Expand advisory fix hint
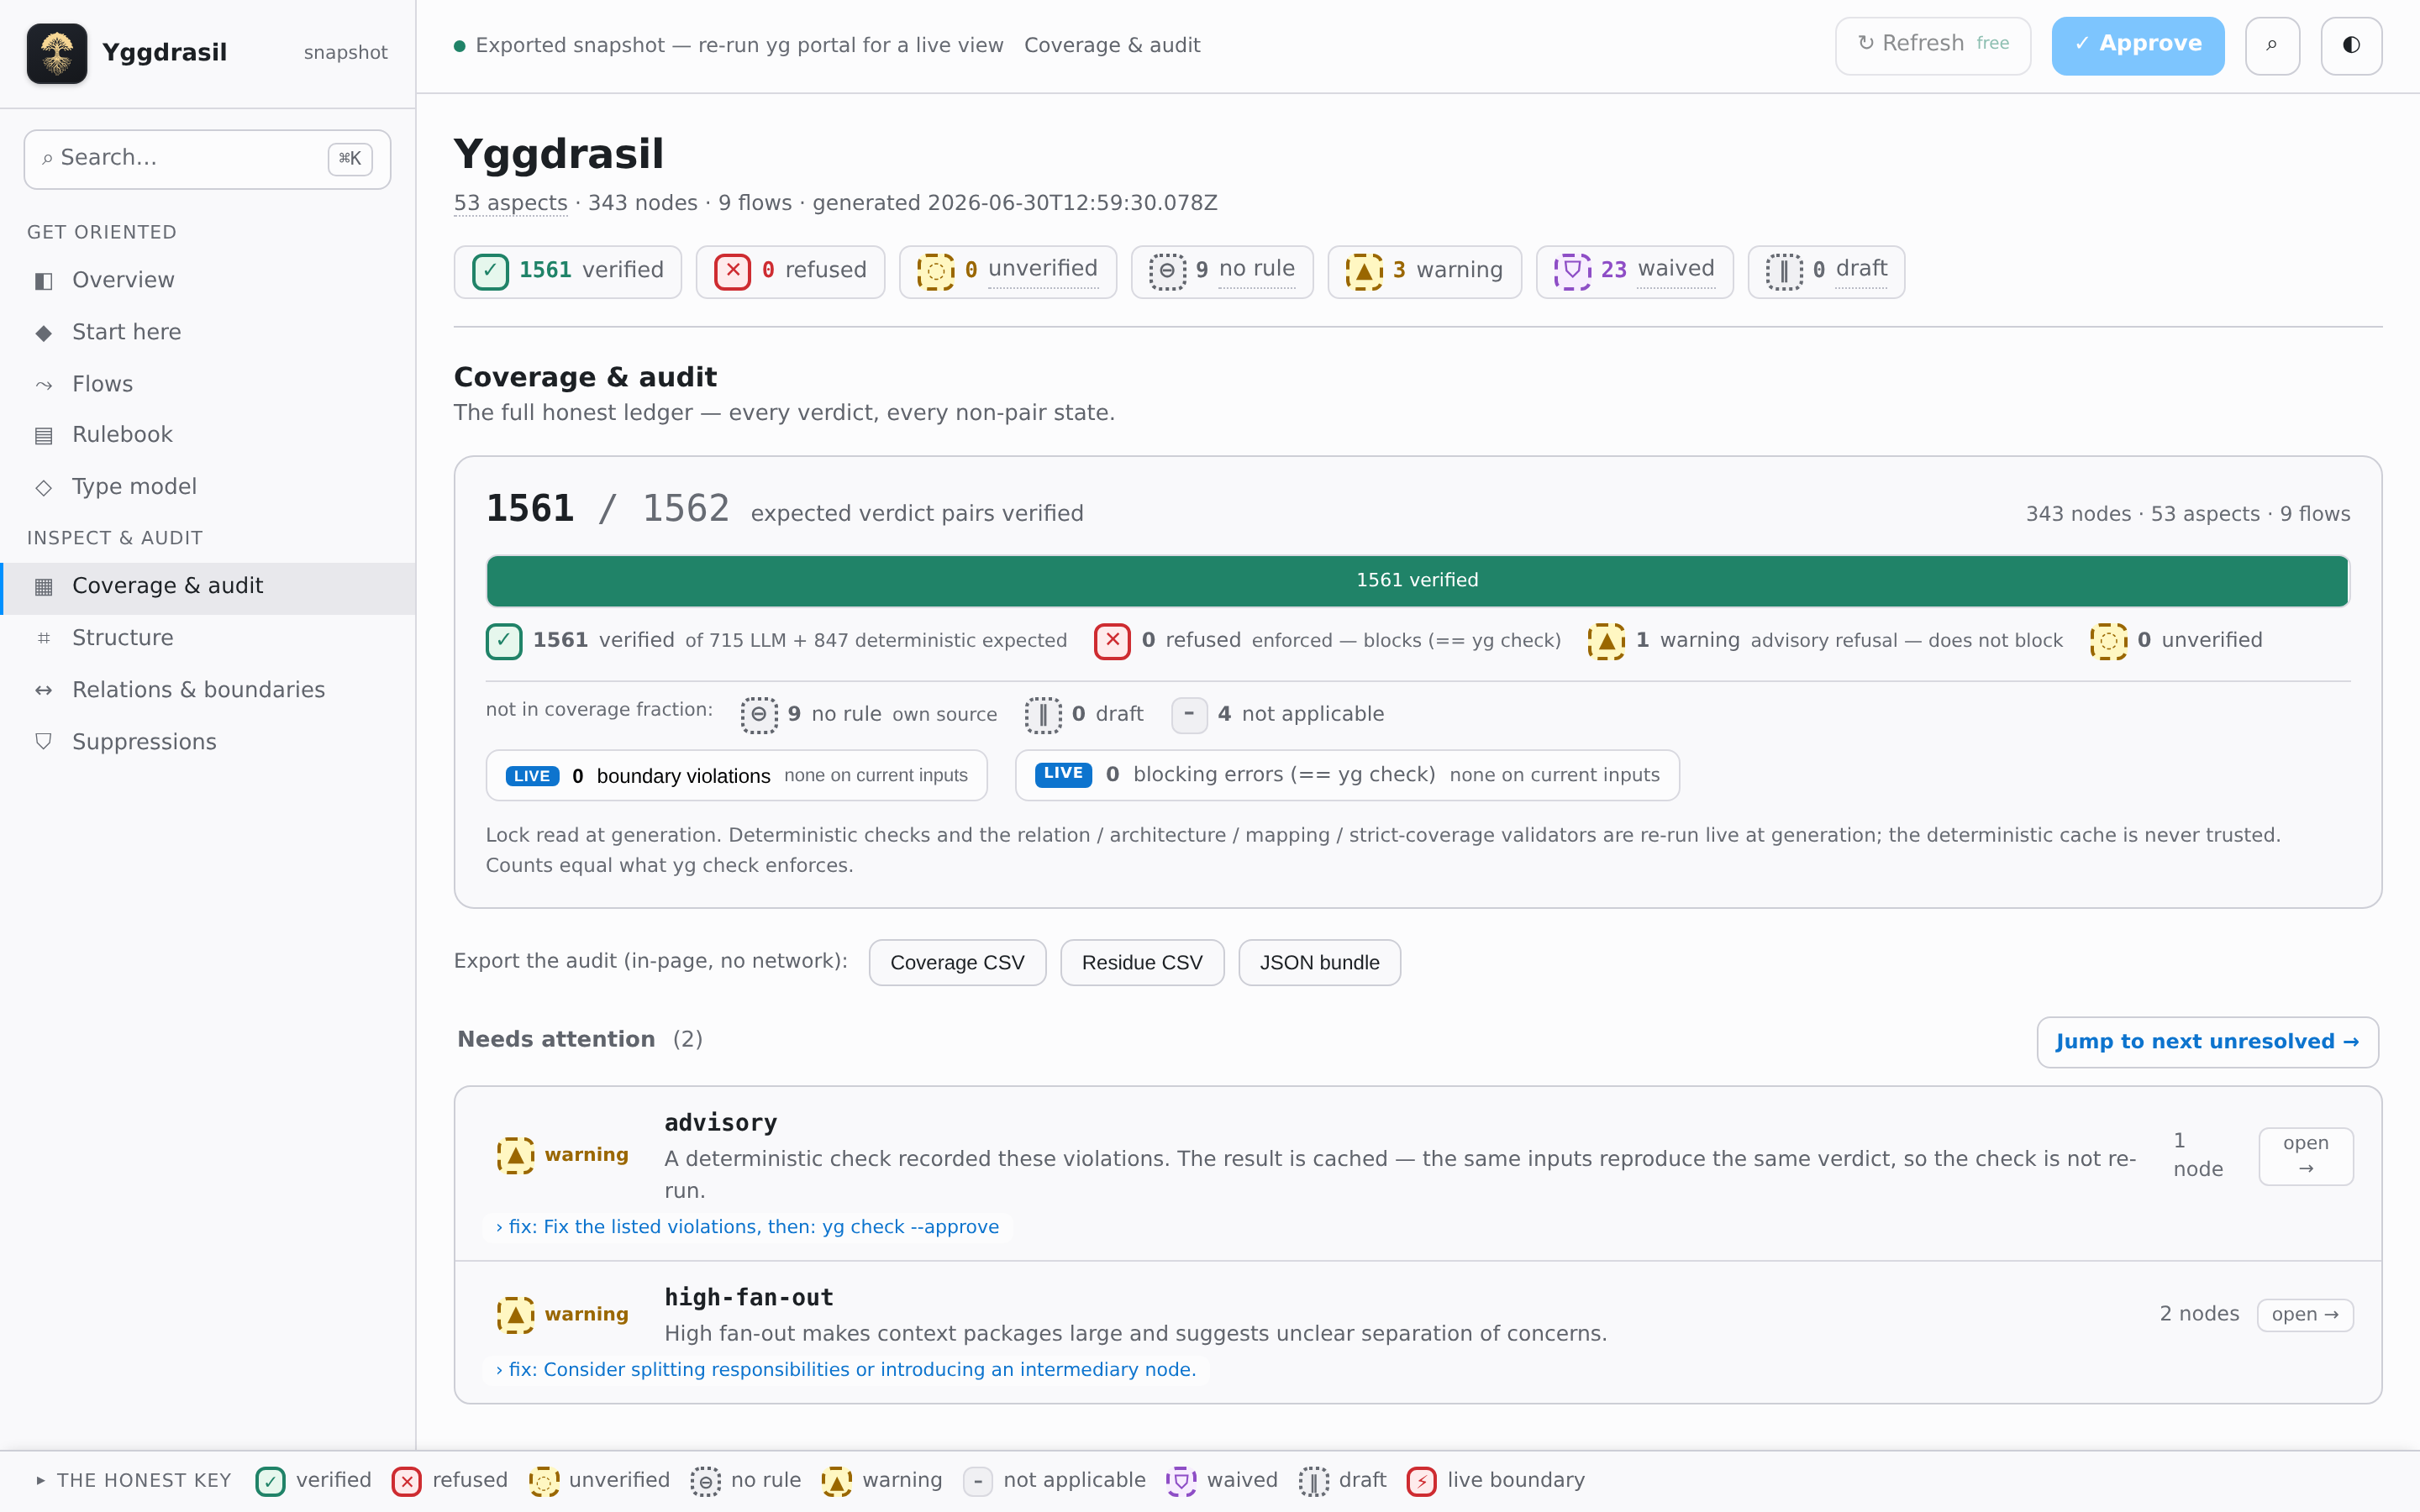Viewport: 2420px width, 1512px height. (747, 1227)
